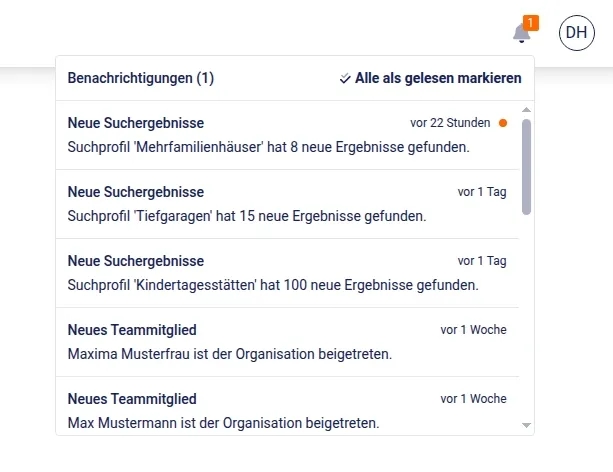Click the notification list scrollbar thumb

point(527,165)
